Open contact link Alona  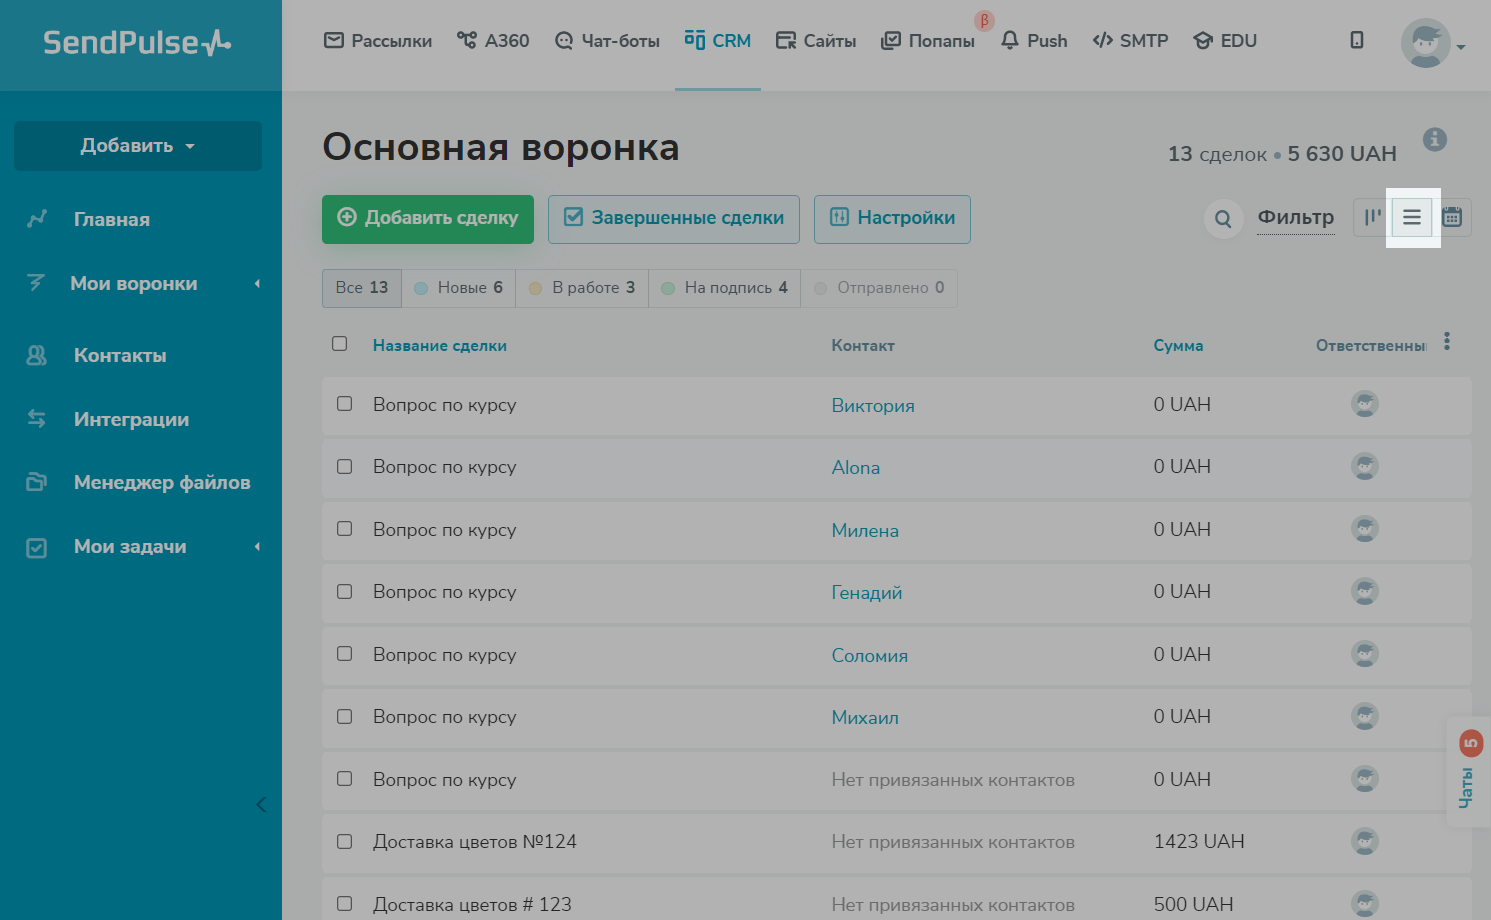856,468
